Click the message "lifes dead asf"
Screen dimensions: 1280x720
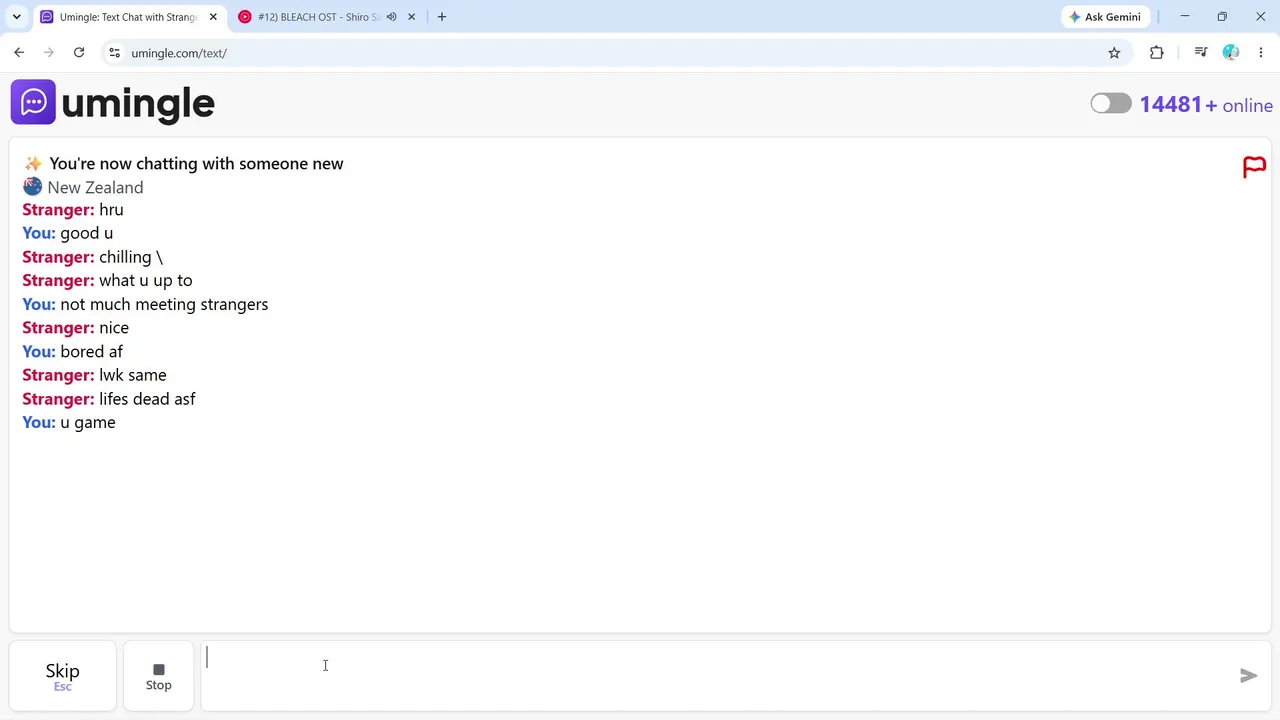tap(147, 399)
